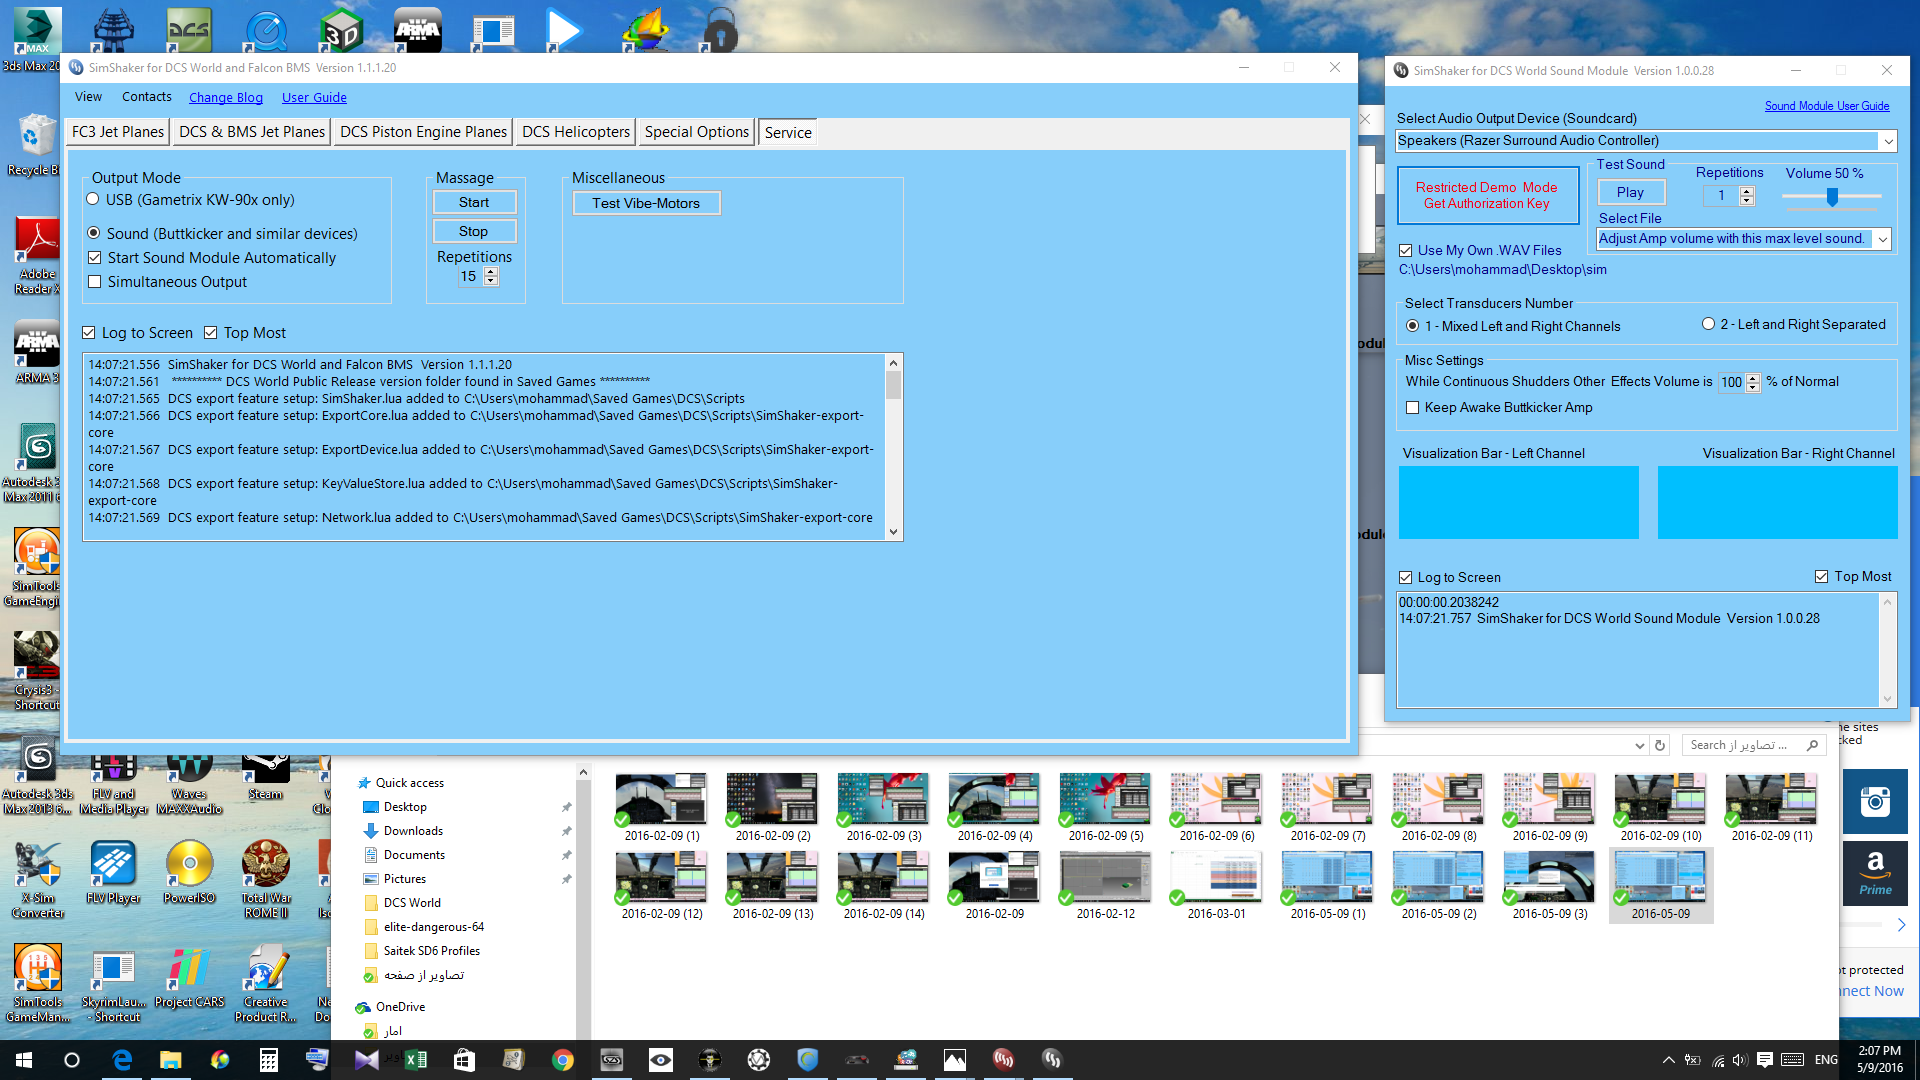Click the Explorer search box

click(x=1753, y=745)
